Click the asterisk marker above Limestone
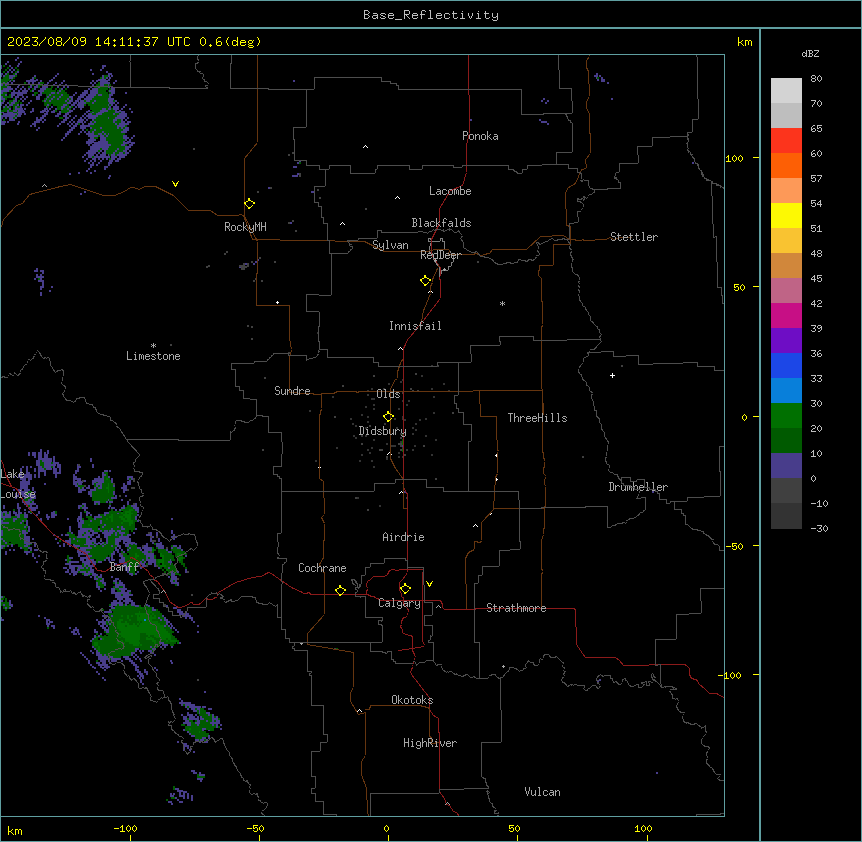The width and height of the screenshot is (862, 842). (x=153, y=346)
